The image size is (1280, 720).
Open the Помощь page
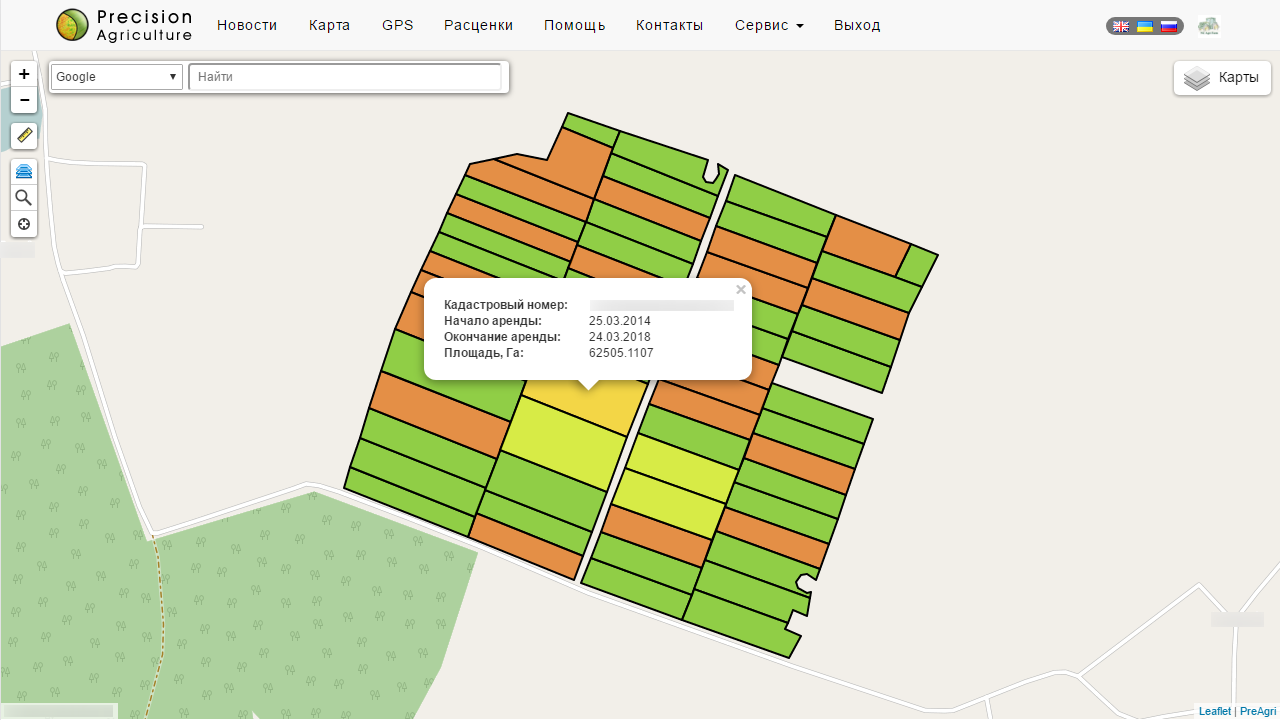coord(575,25)
